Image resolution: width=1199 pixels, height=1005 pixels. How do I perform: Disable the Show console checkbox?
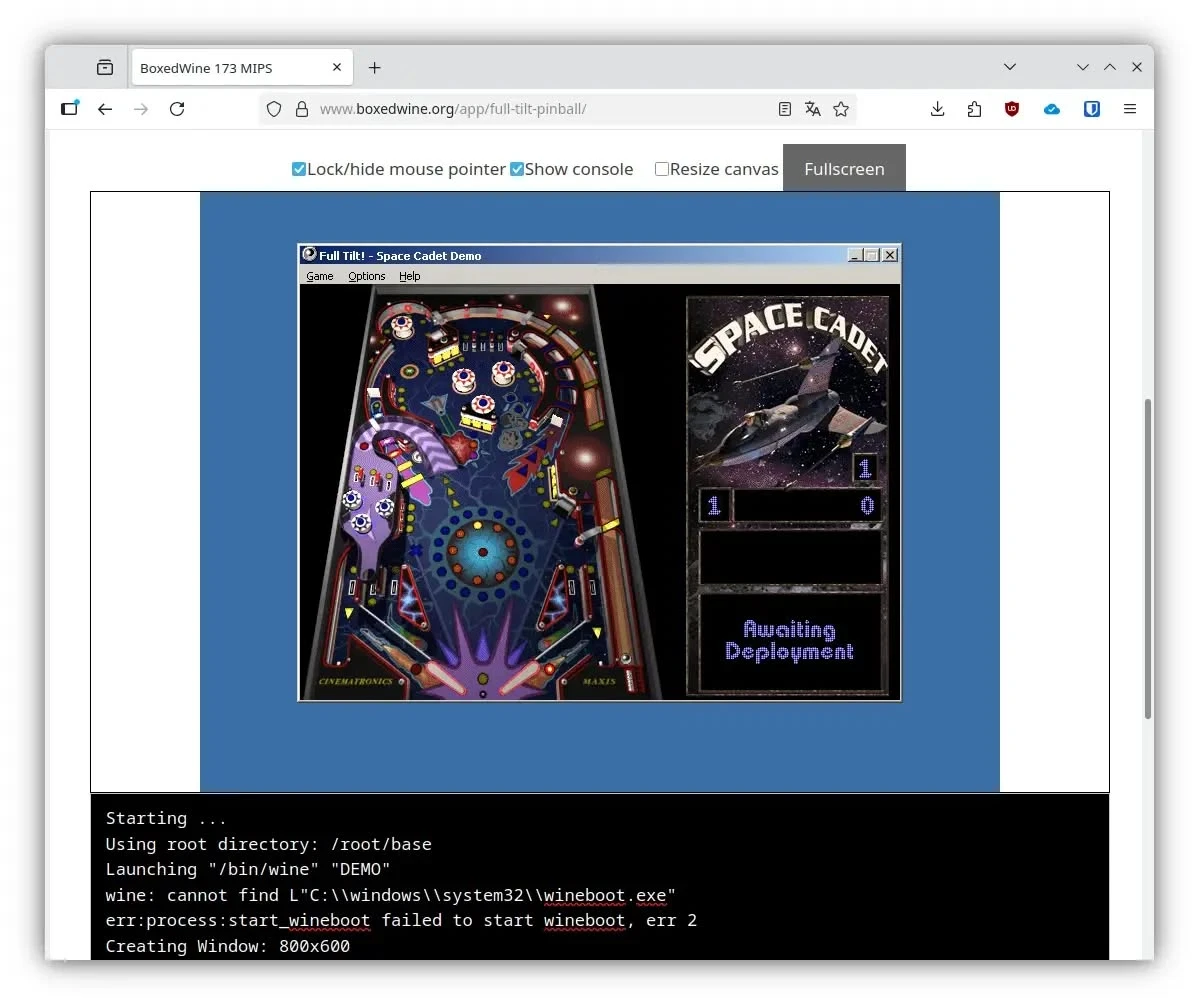point(517,169)
